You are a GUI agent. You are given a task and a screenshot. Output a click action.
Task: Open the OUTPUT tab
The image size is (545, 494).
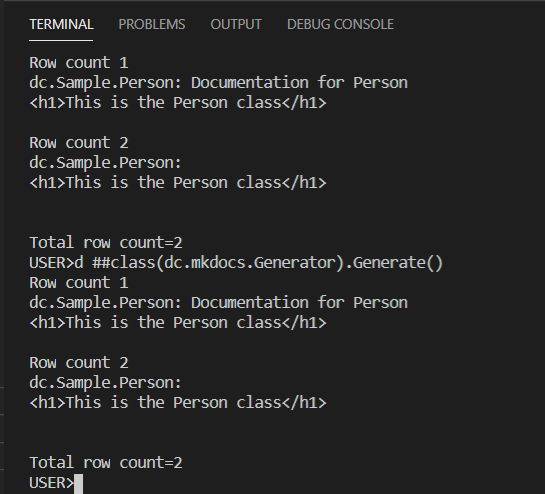[236, 24]
